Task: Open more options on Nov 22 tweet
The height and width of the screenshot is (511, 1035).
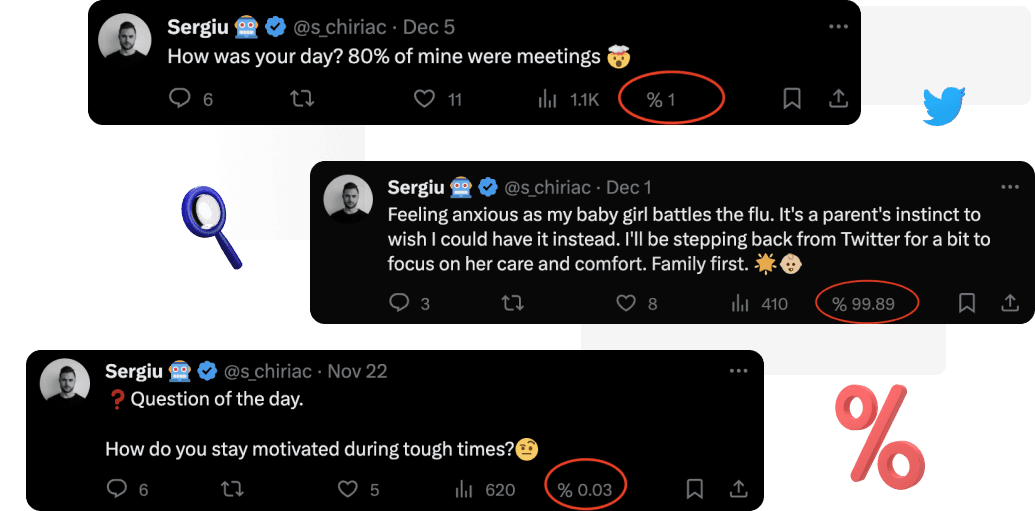Action: click(739, 371)
